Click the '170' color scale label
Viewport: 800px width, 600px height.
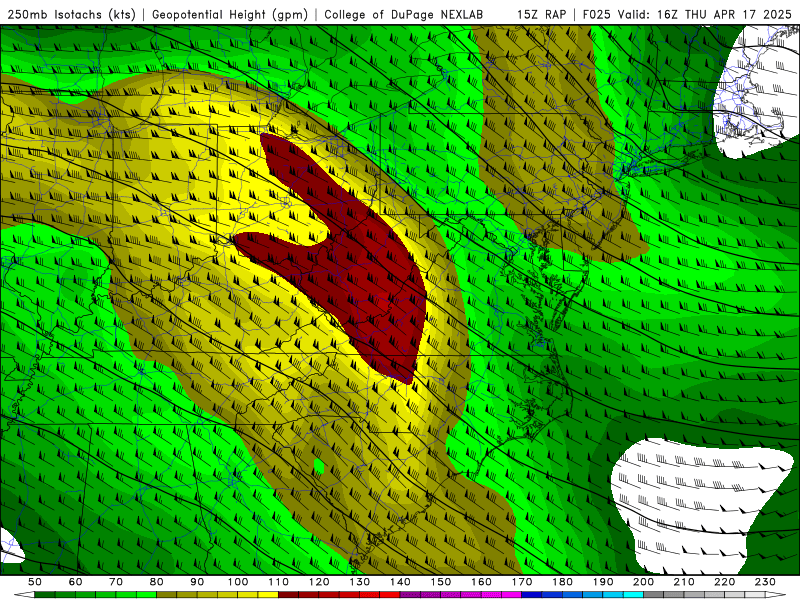[x=521, y=582]
